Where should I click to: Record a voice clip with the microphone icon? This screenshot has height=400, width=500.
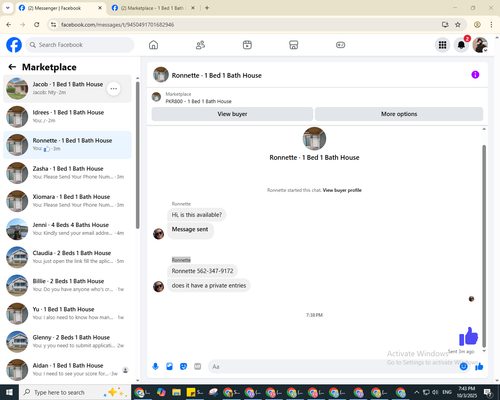pos(155,367)
